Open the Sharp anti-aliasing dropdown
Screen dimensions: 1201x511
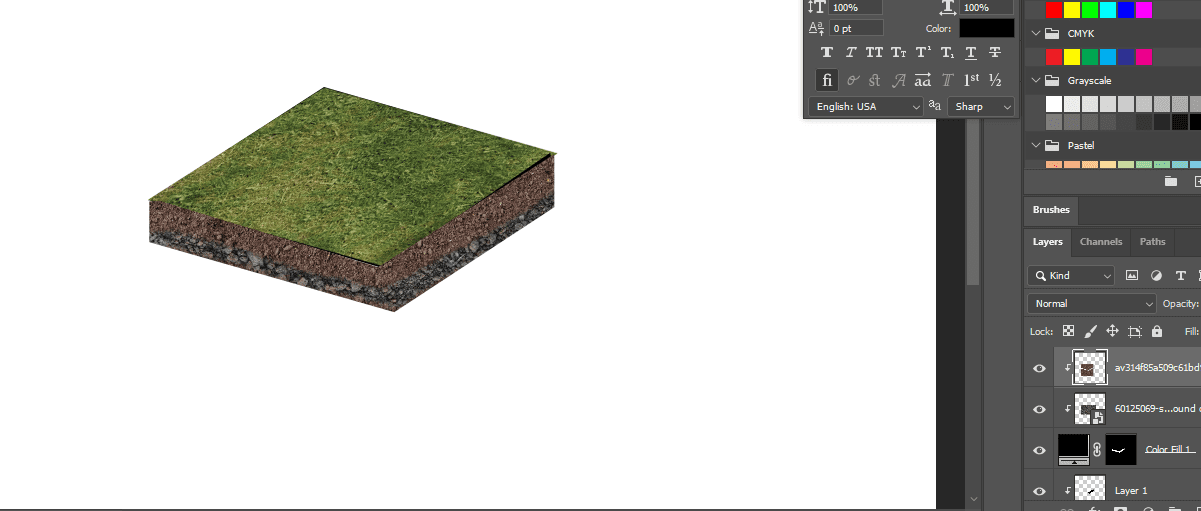click(x=981, y=106)
